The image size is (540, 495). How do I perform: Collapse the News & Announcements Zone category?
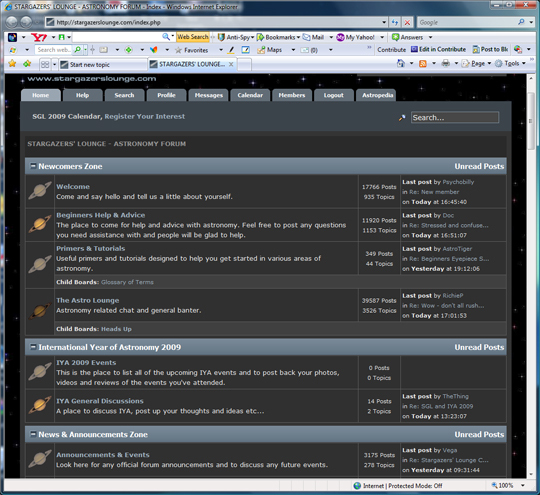point(33,434)
